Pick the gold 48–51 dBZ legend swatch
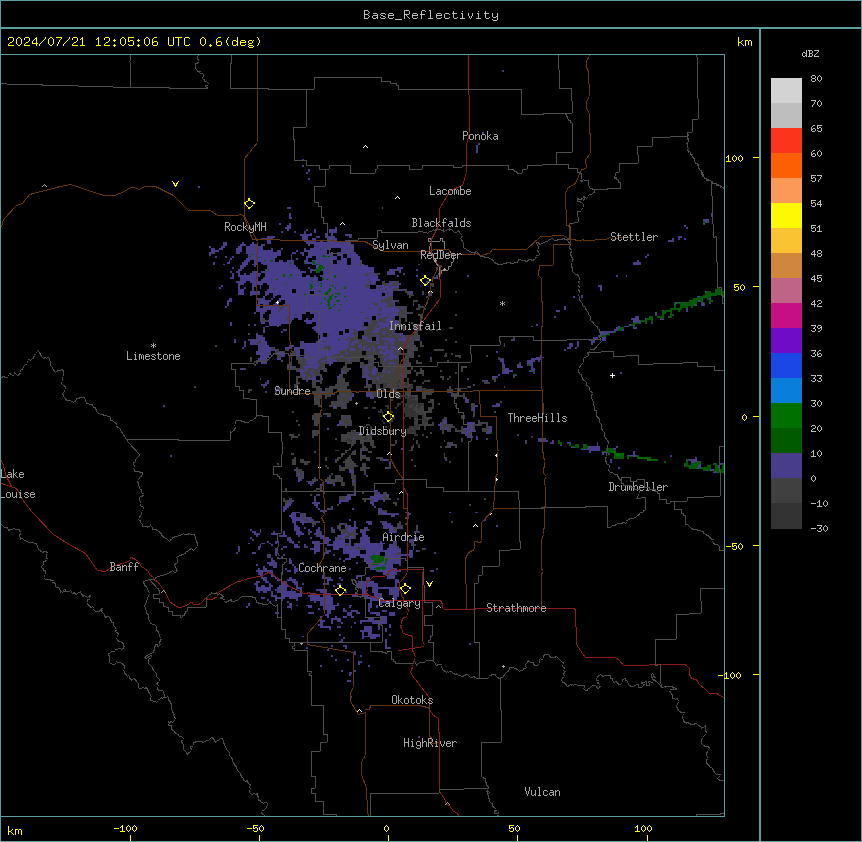The image size is (862, 842). (x=786, y=241)
